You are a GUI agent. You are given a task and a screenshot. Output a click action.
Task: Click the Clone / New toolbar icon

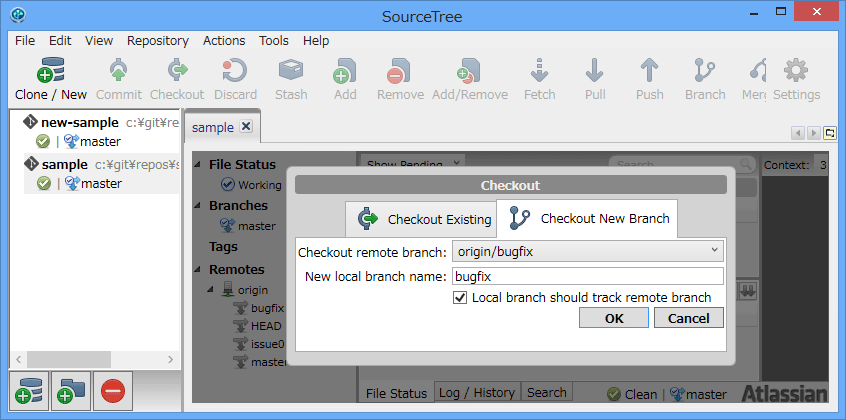coord(51,70)
